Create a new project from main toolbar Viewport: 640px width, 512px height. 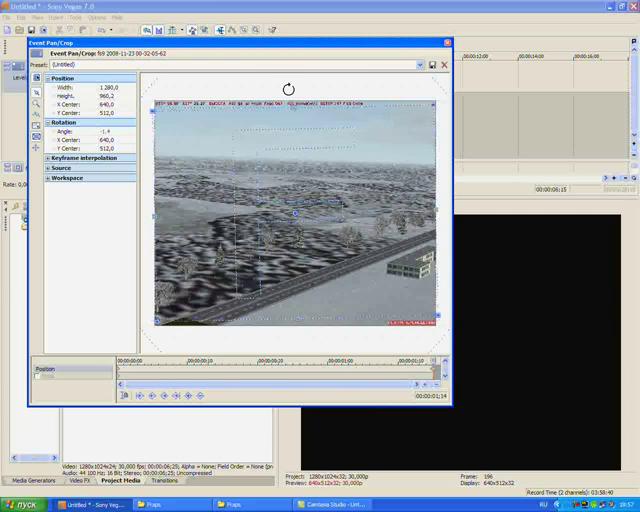[7, 30]
